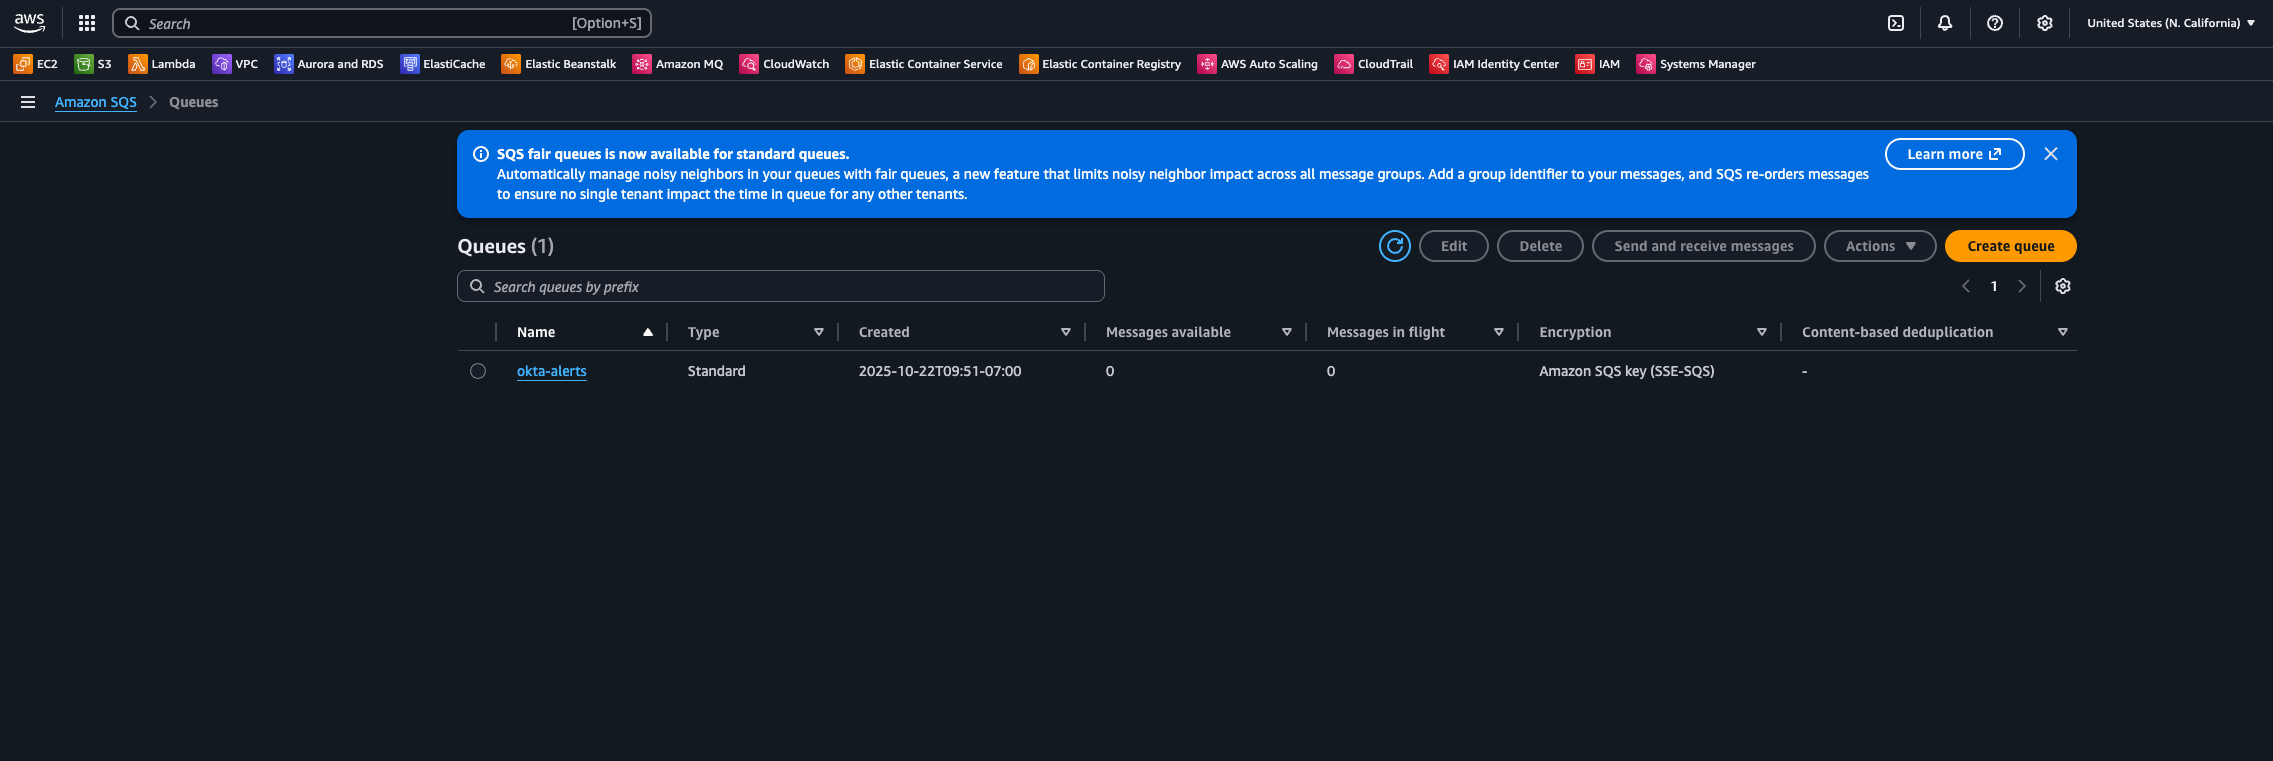Dismiss the fair queues info banner
This screenshot has width=2273, height=761.
click(x=2050, y=154)
